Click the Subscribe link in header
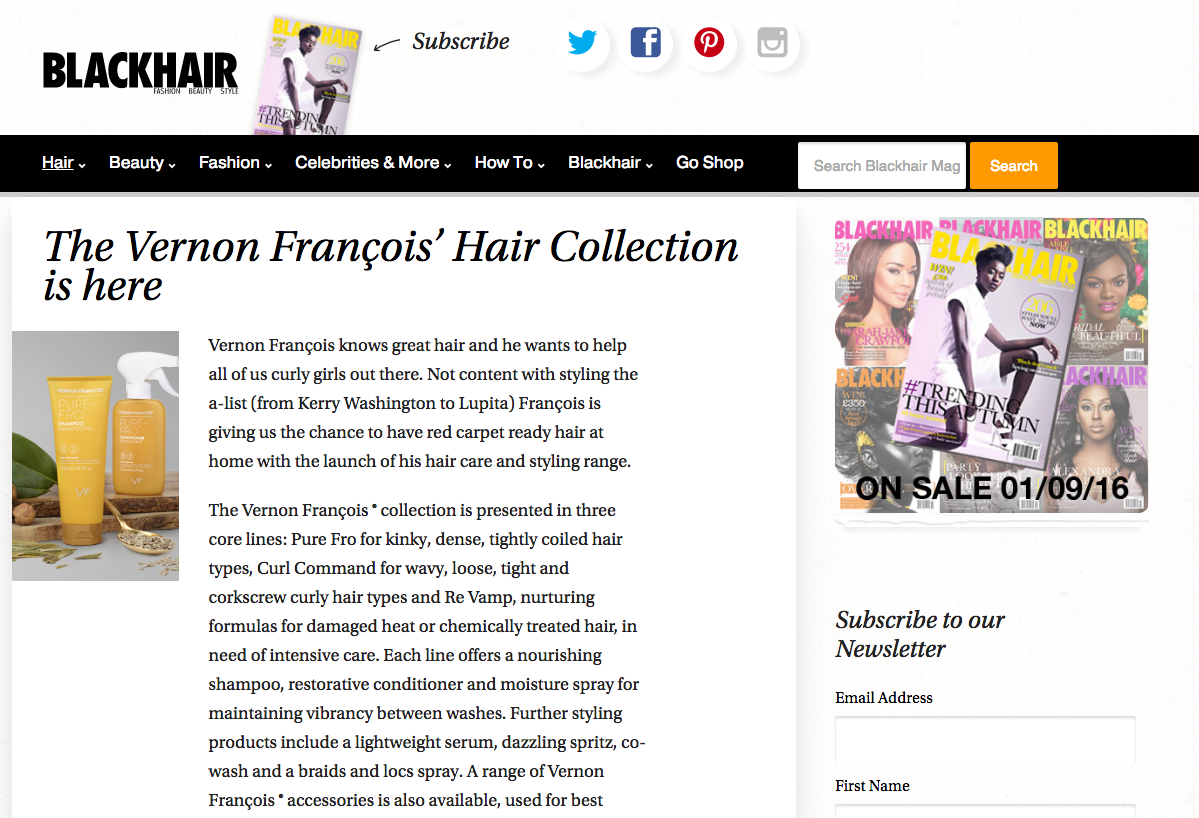 pyautogui.click(x=460, y=41)
